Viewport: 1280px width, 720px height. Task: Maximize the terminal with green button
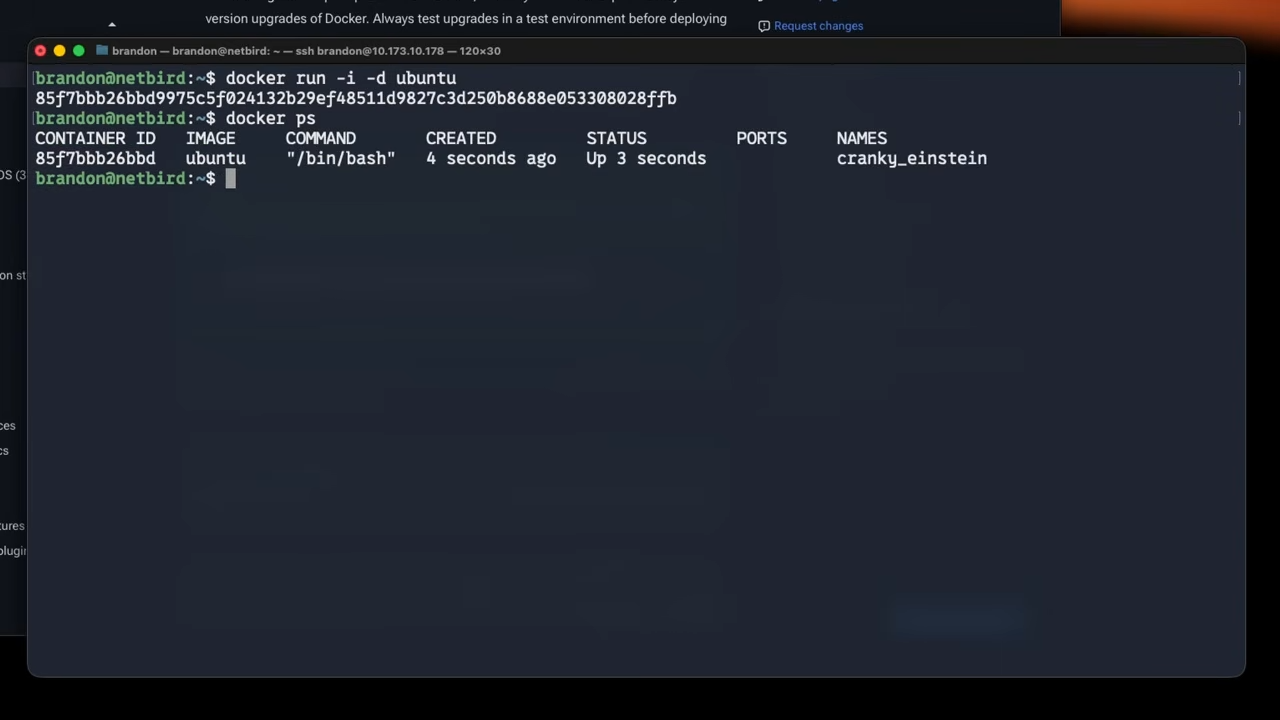tap(79, 51)
